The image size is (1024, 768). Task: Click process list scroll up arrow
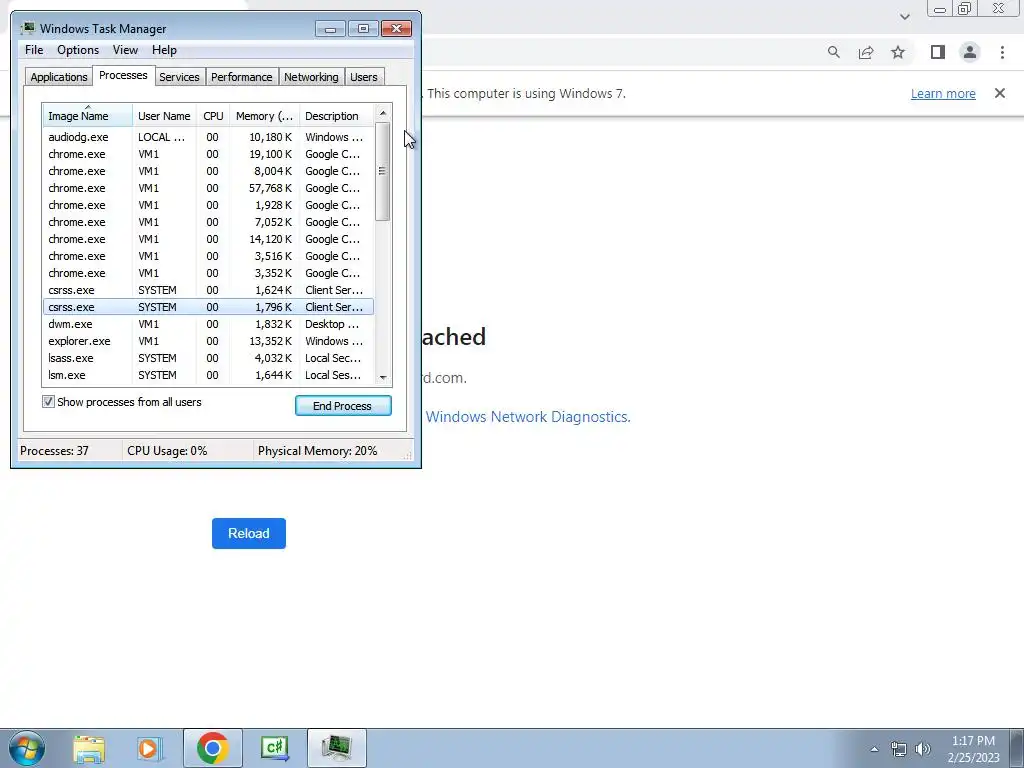(x=383, y=113)
